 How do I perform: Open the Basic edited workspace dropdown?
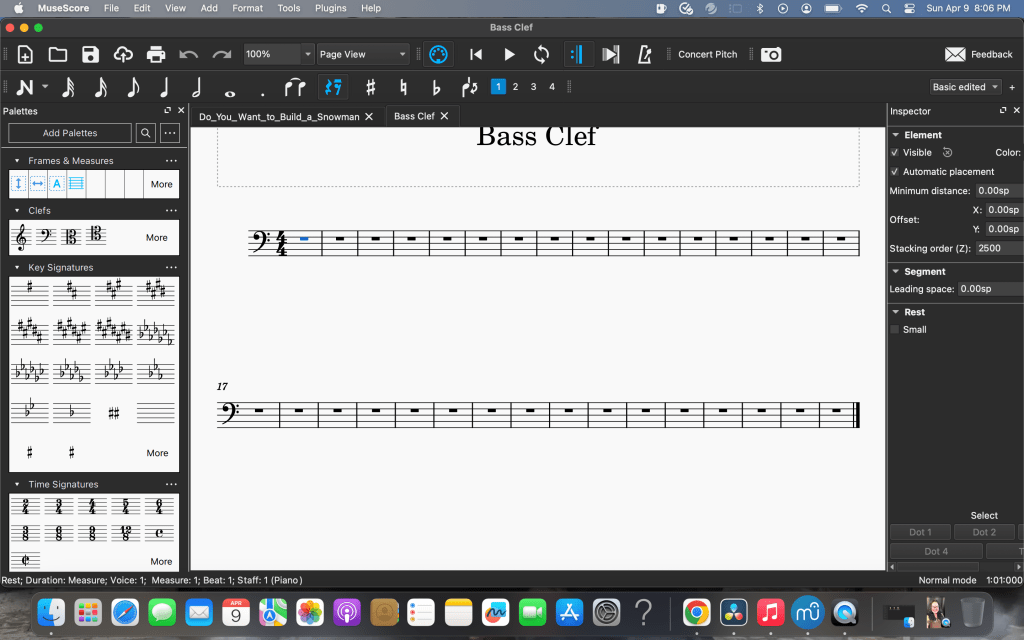tap(966, 87)
